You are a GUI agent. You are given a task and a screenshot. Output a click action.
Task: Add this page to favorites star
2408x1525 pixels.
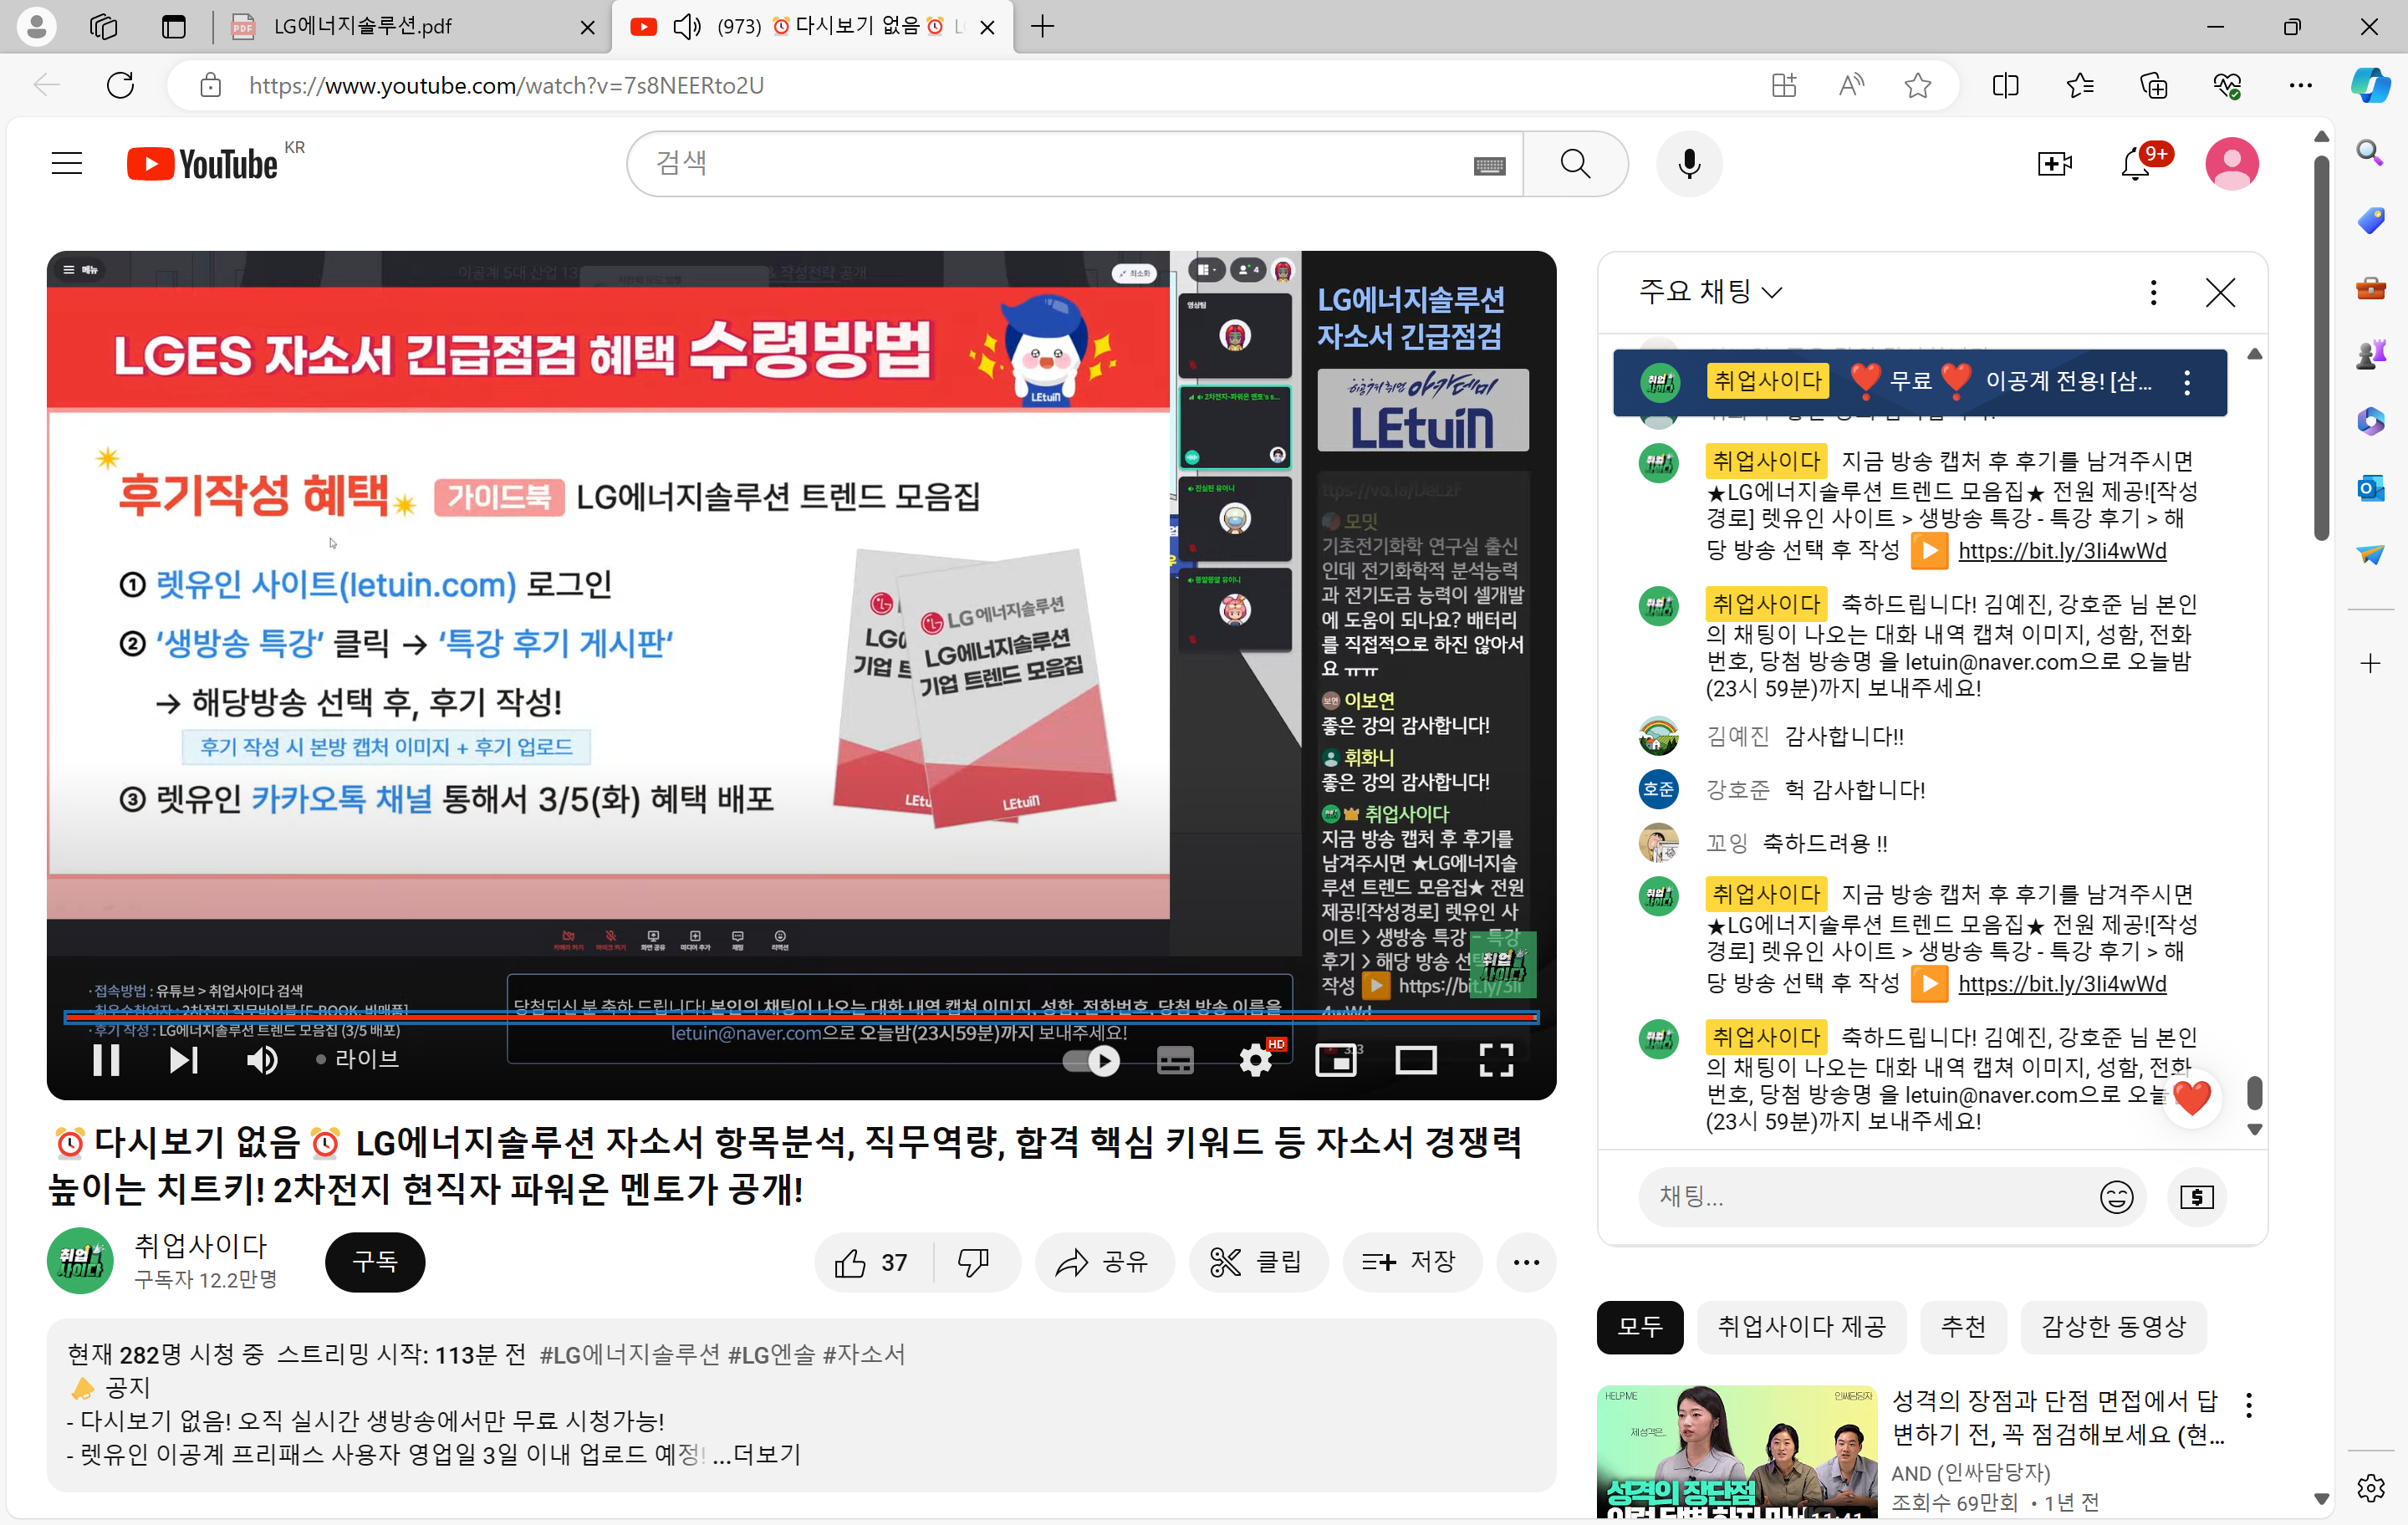pos(1917,86)
